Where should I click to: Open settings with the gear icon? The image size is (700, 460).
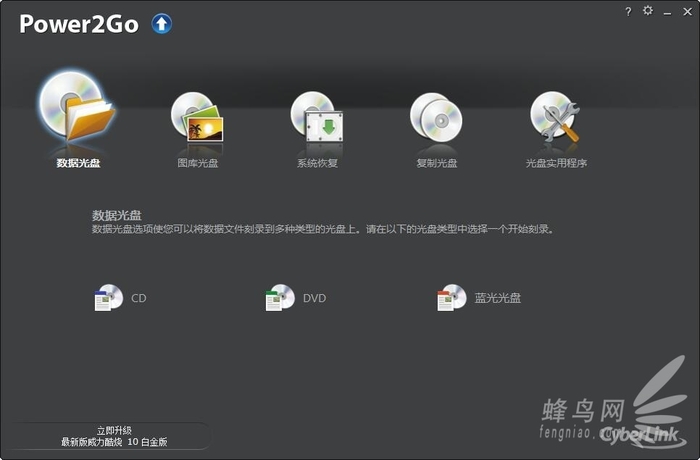point(648,10)
